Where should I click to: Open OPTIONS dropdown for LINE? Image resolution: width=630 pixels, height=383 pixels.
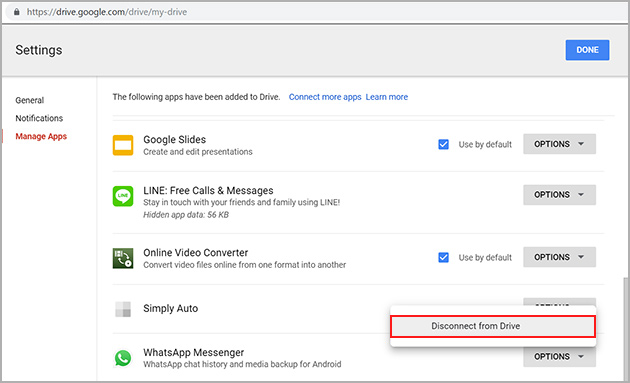point(559,195)
